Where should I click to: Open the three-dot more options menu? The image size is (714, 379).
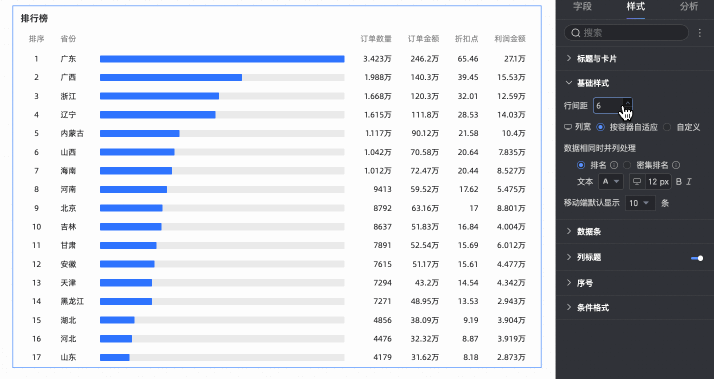(700, 33)
